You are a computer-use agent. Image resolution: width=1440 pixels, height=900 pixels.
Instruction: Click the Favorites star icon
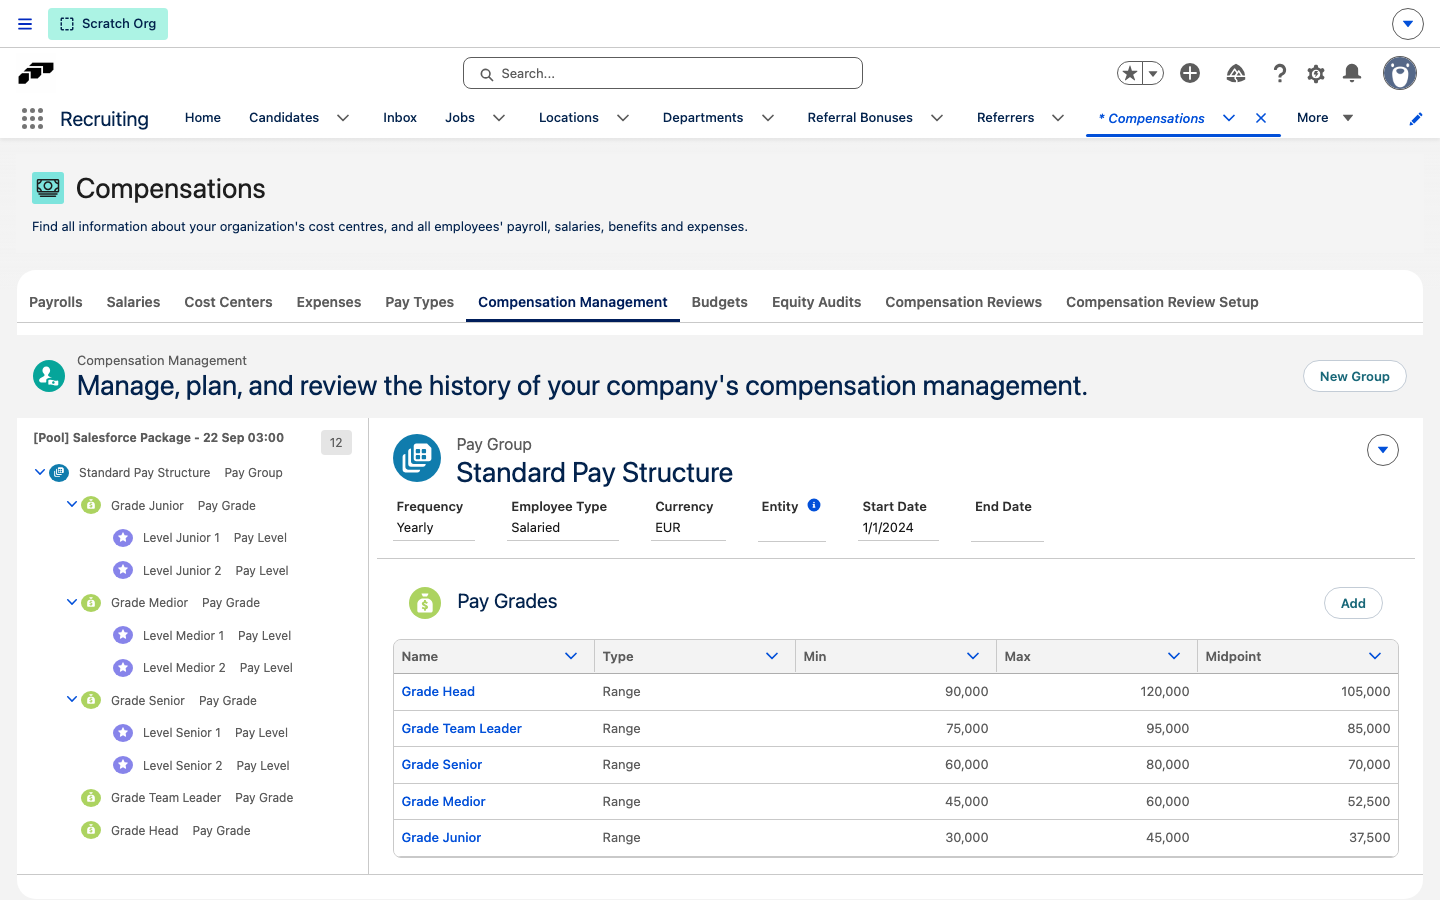tap(1130, 73)
